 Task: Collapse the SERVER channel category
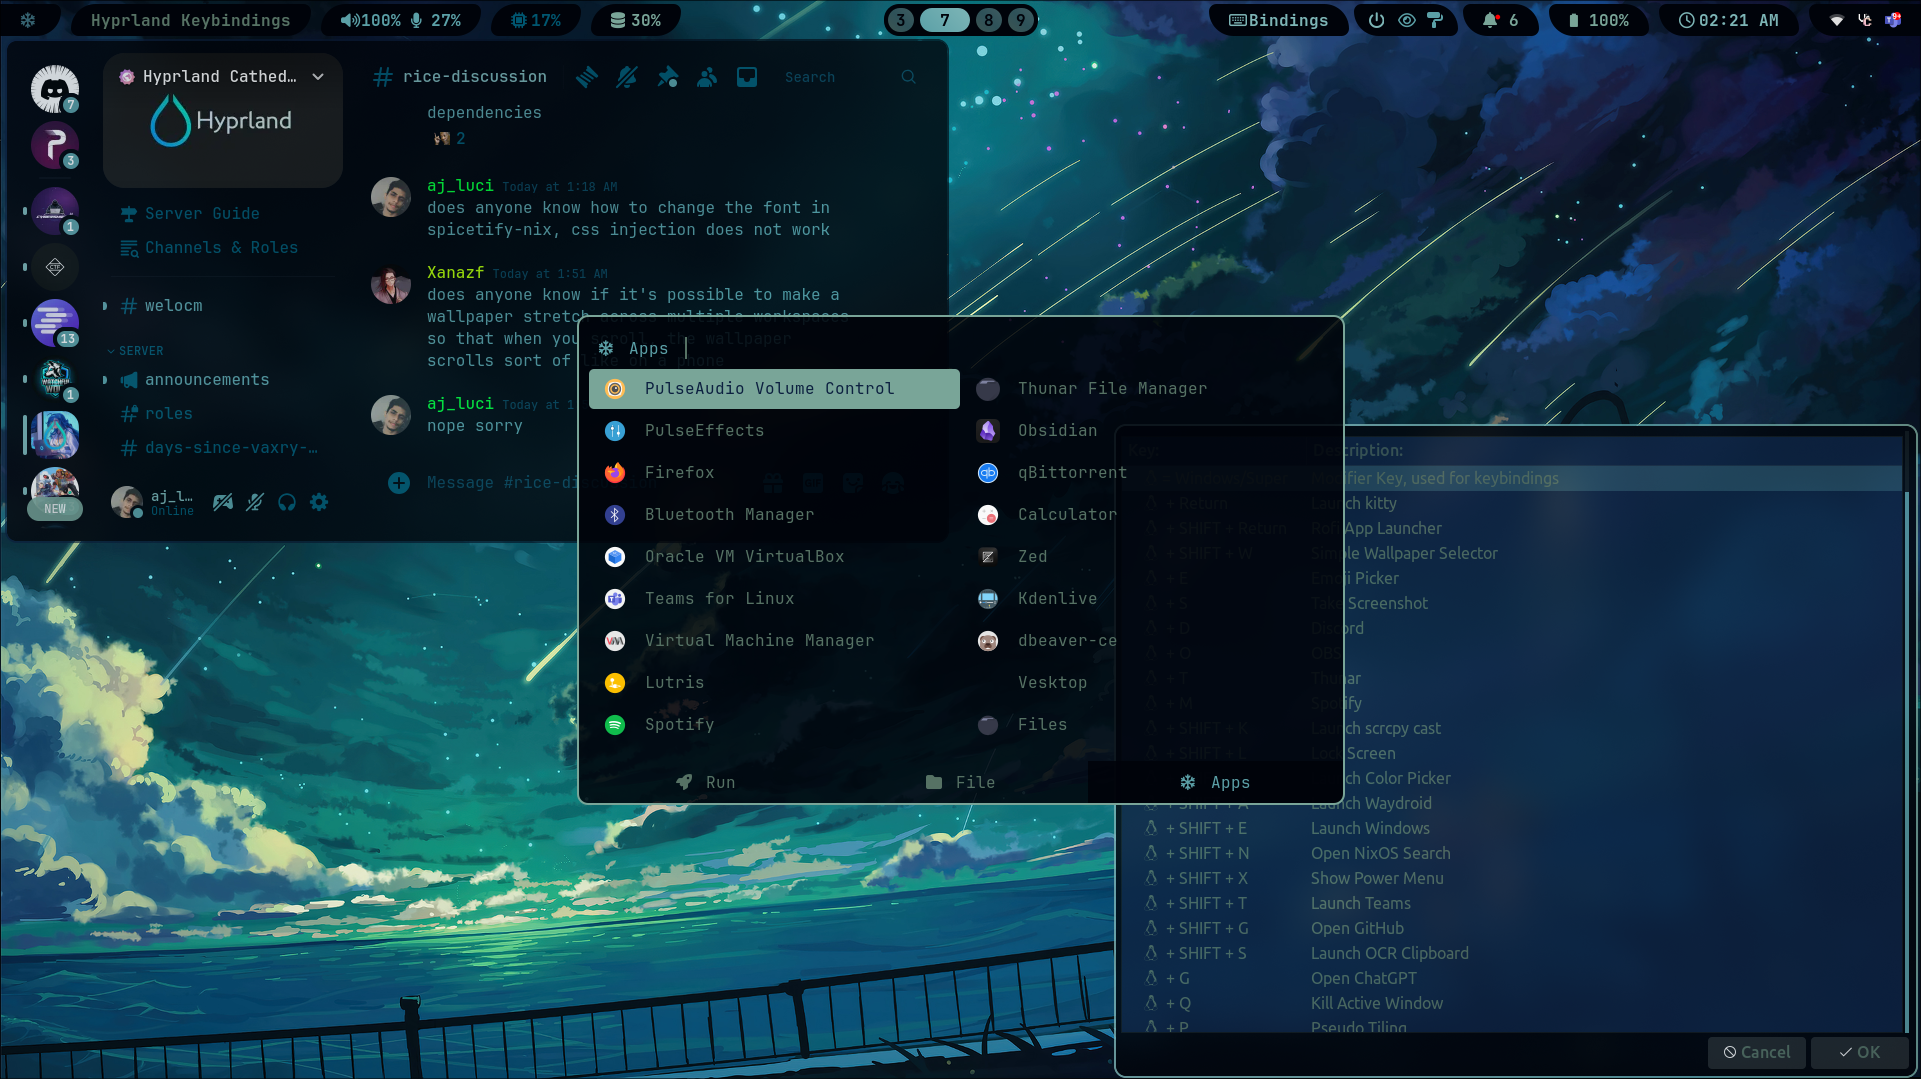(135, 351)
